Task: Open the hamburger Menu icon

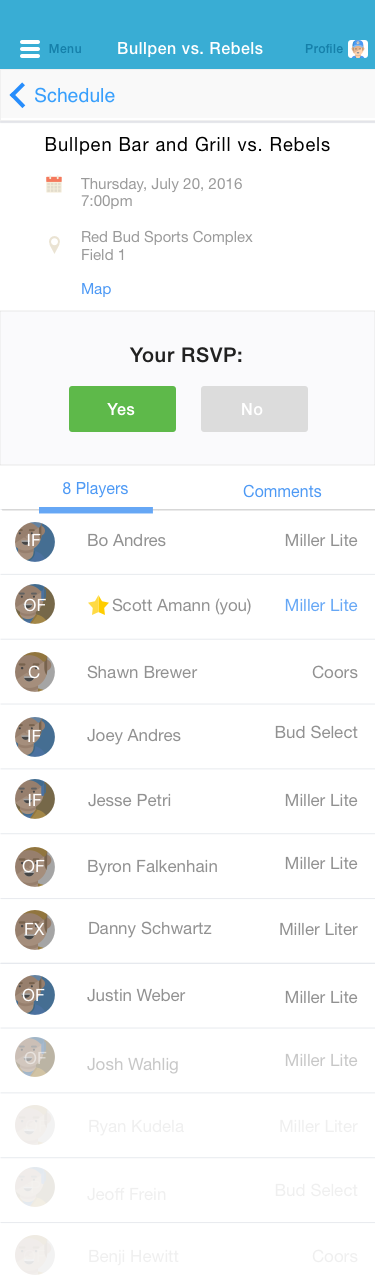Action: click(x=30, y=49)
